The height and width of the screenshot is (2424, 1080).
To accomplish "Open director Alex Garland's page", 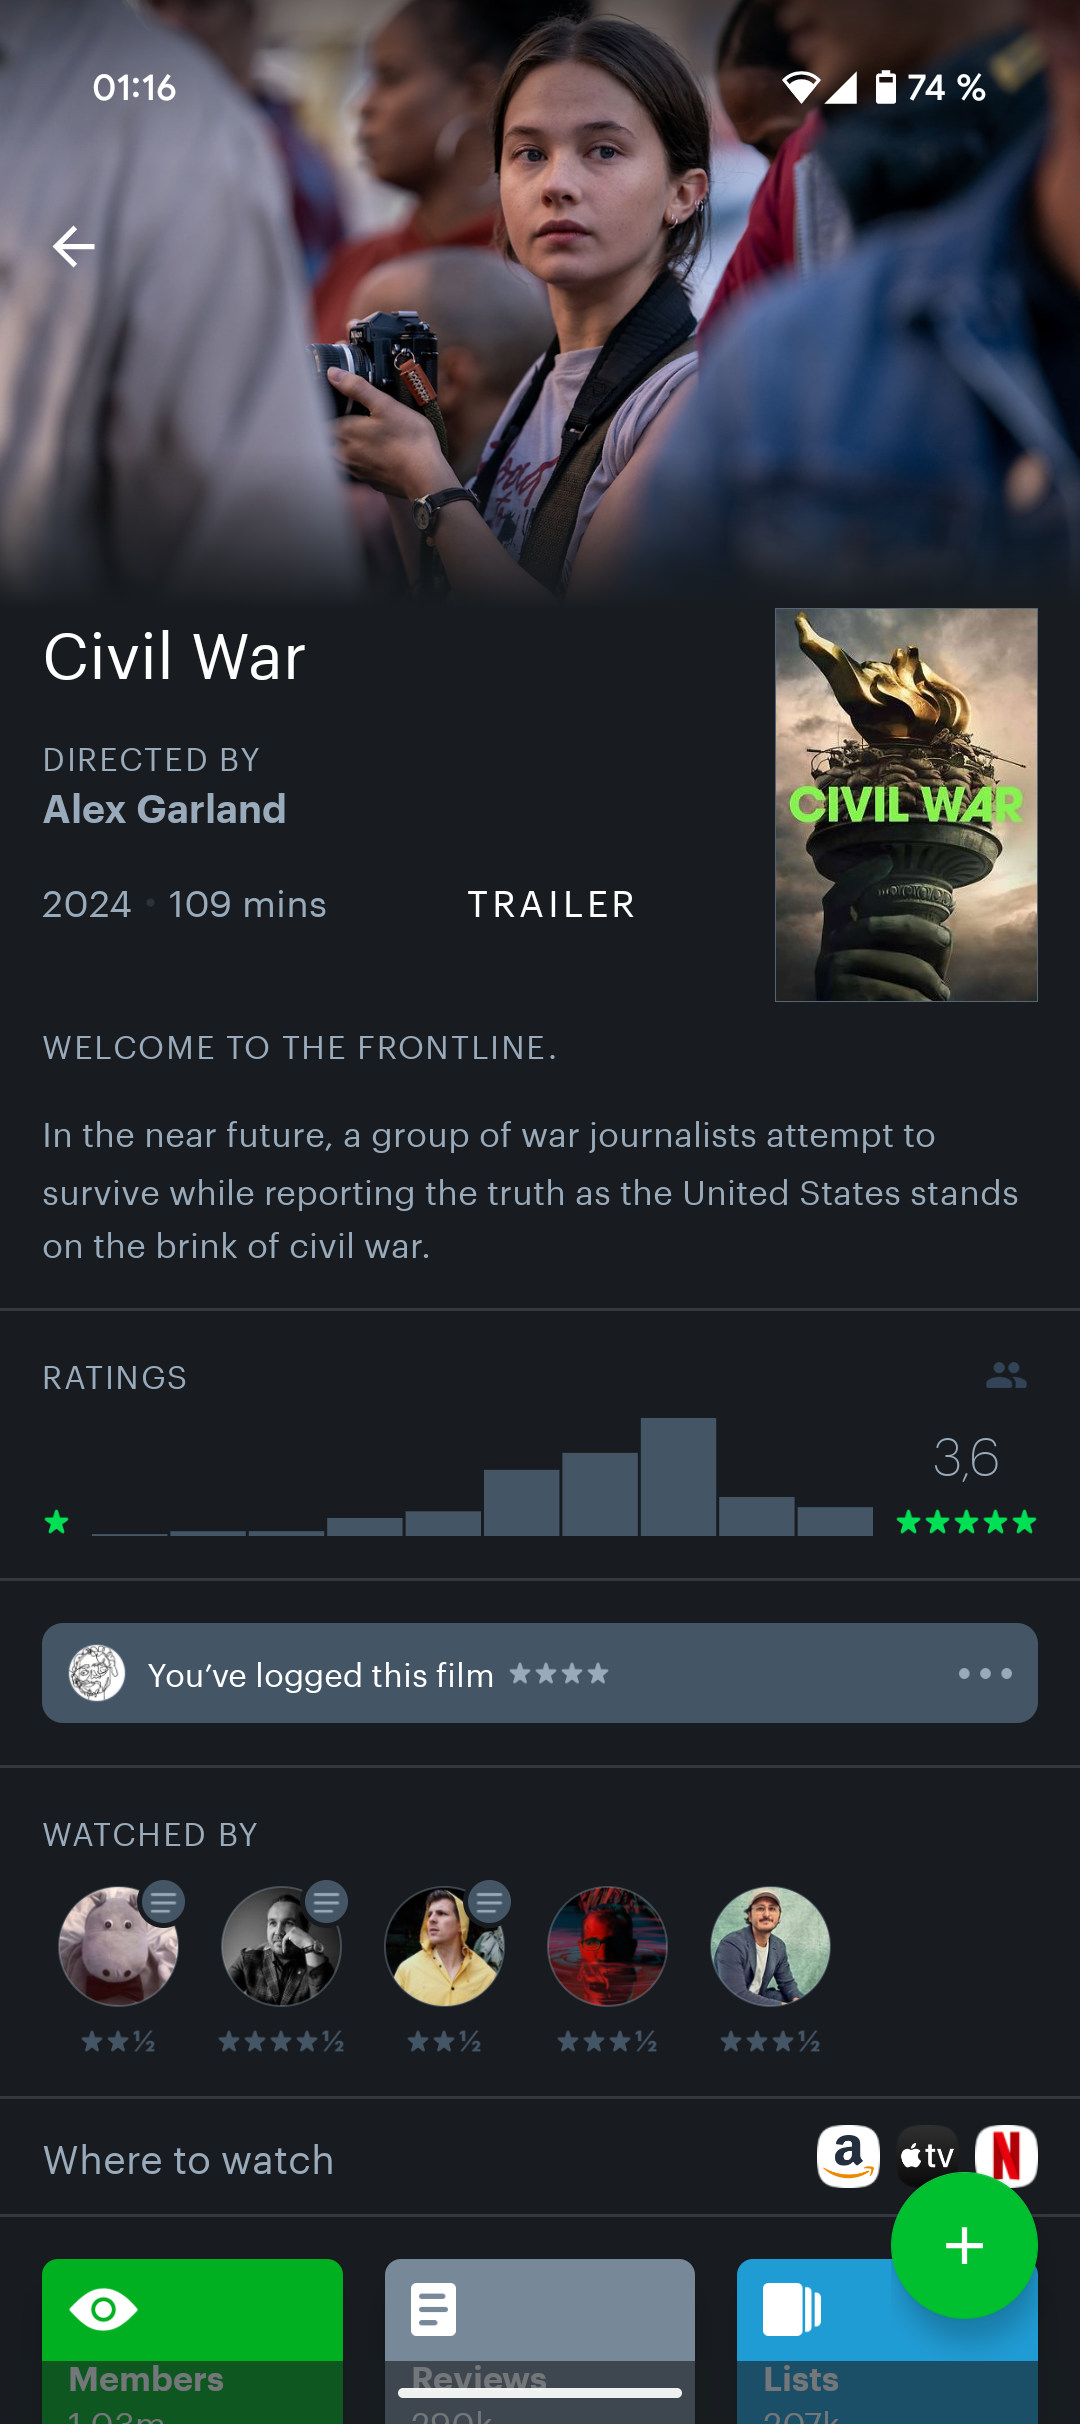I will (165, 809).
